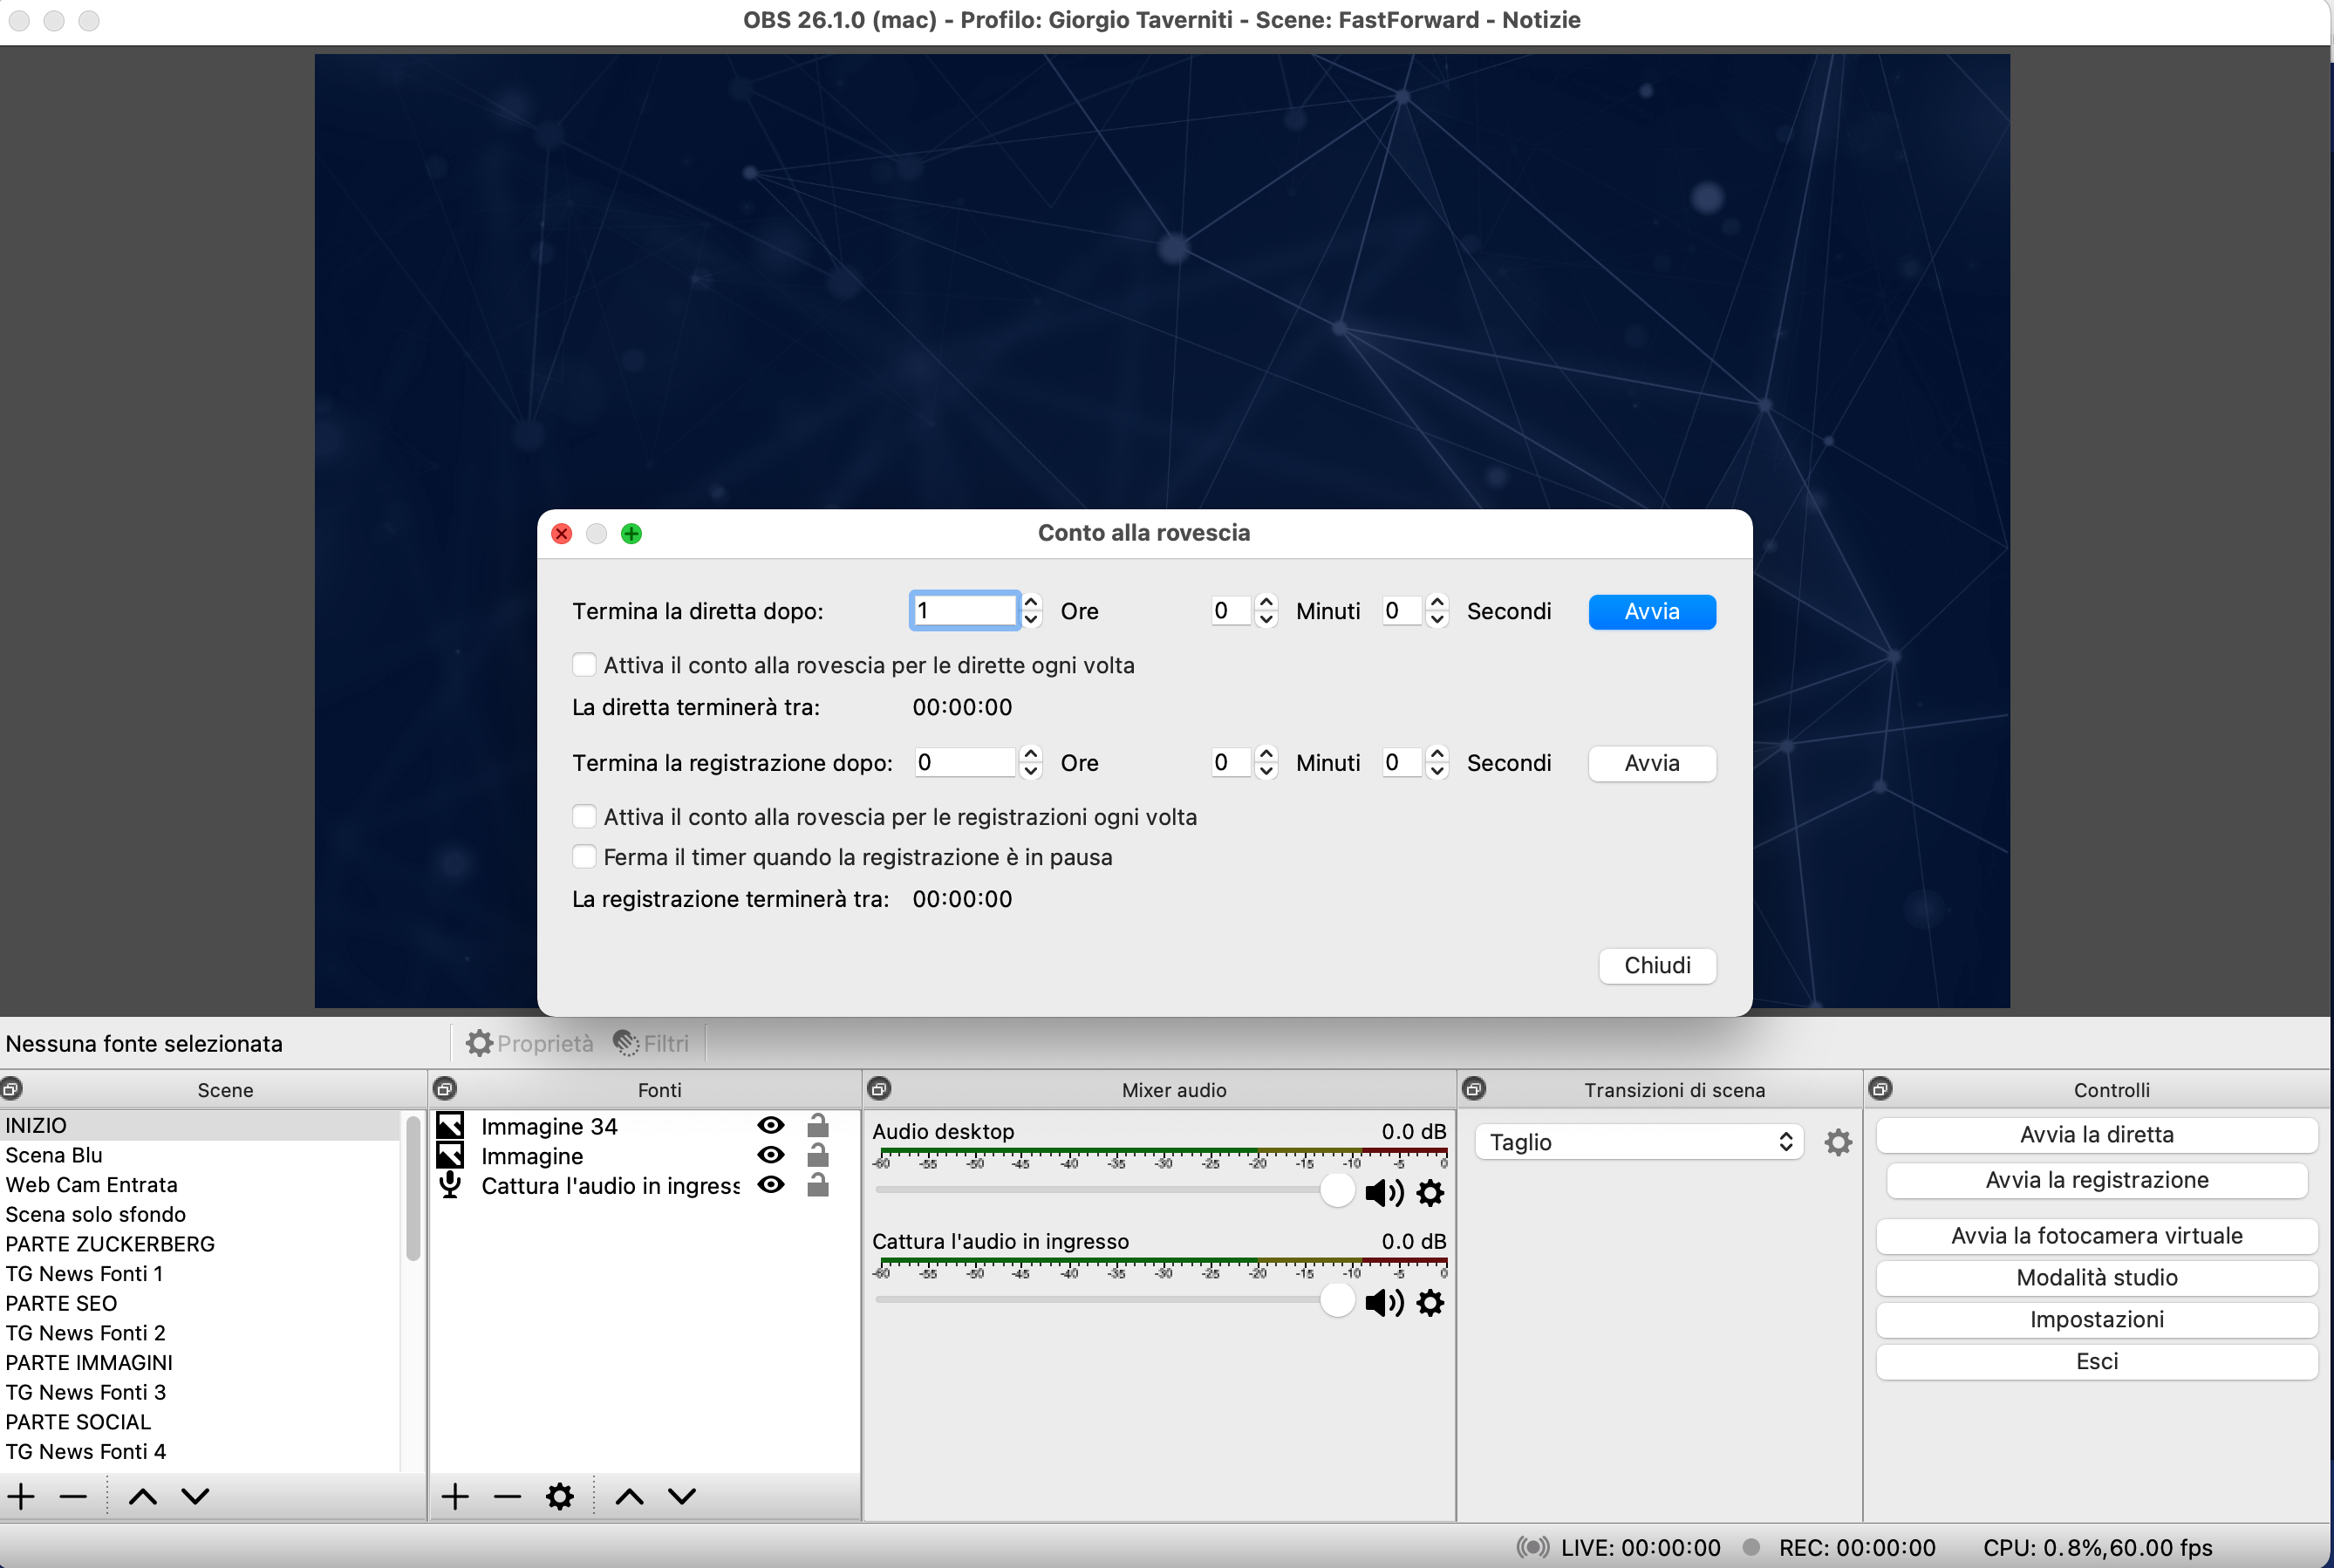The height and width of the screenshot is (1568, 2334).
Task: Undock the Fonti panel
Action: click(x=445, y=1089)
